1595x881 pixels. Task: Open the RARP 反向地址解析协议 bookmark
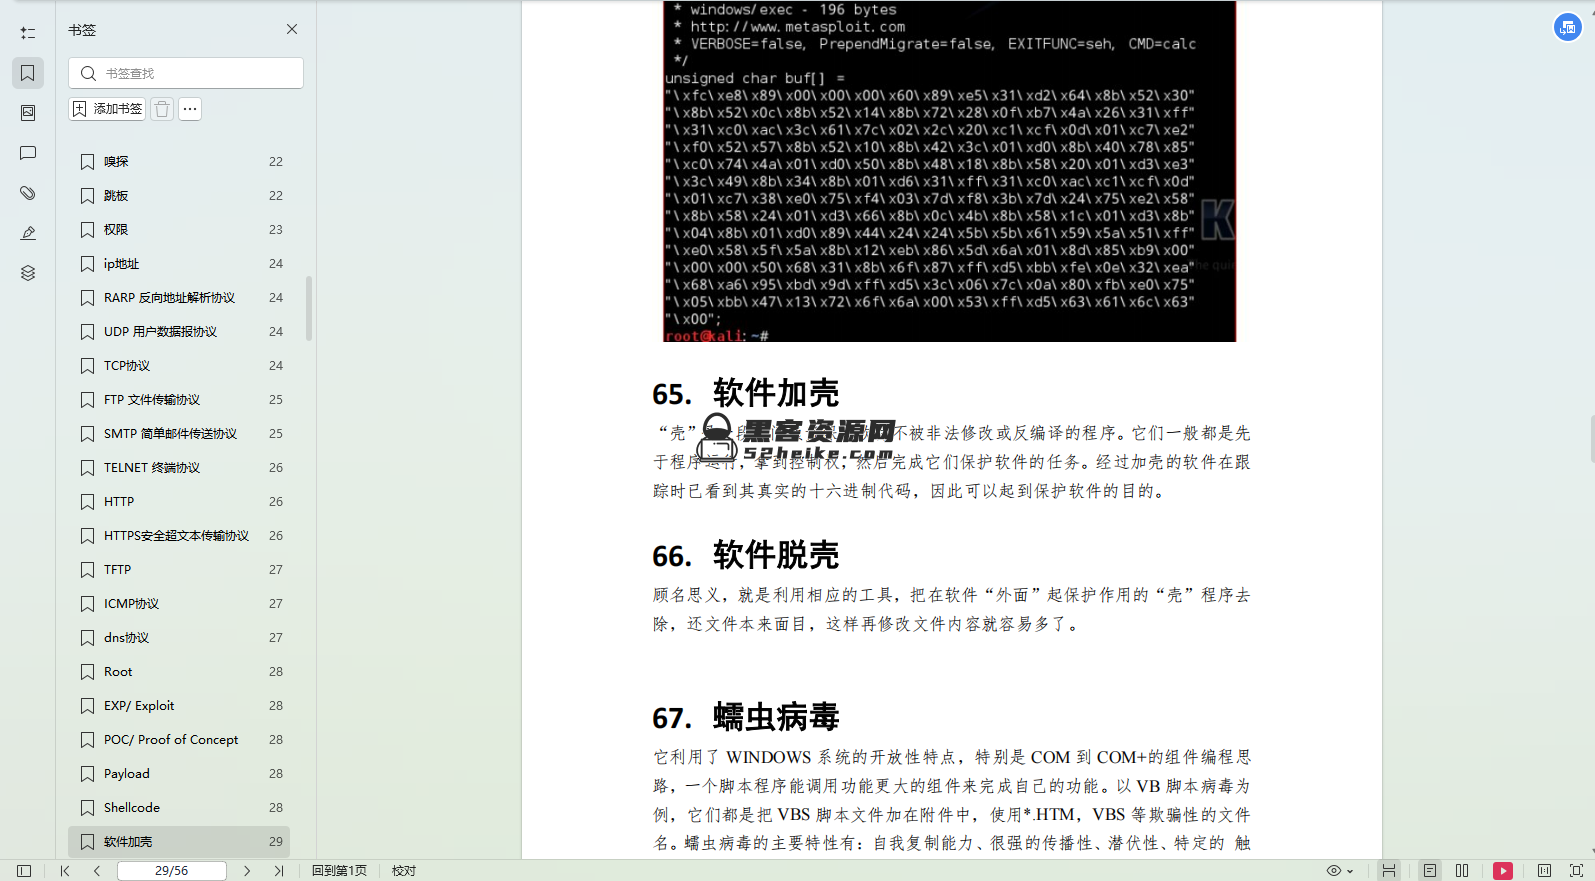[x=179, y=298]
